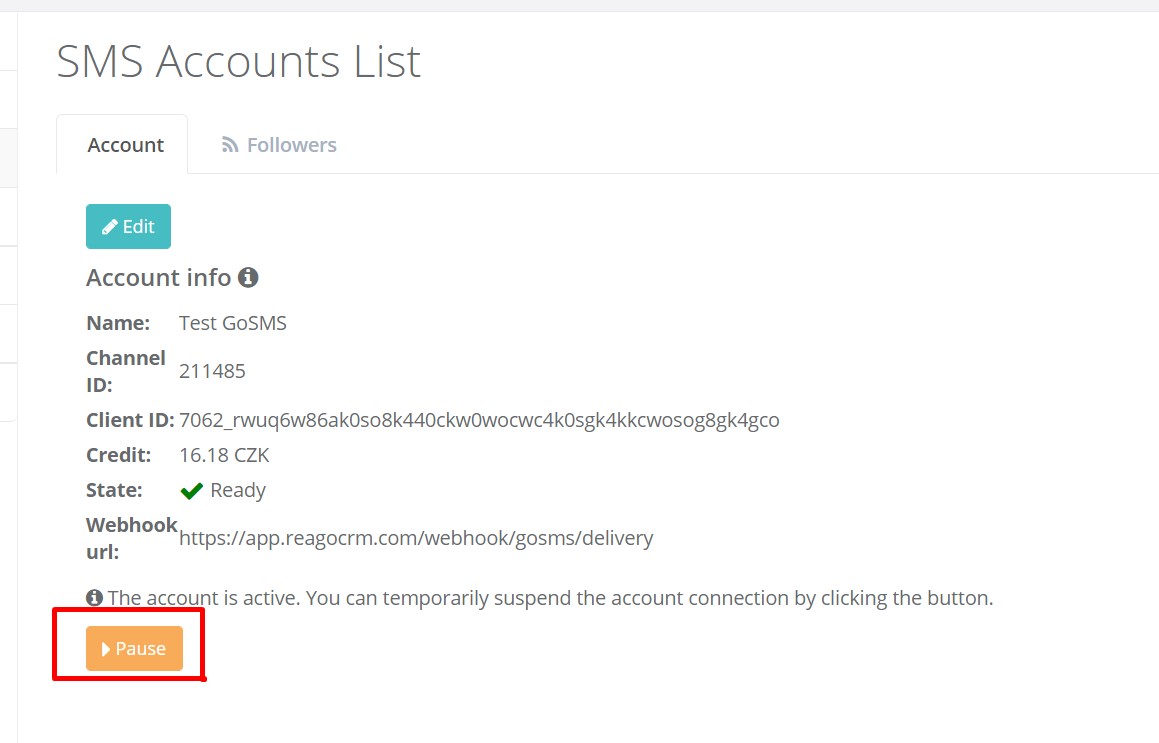The image size is (1159, 743).
Task: Click the RSS feed icon beside Followers
Action: coord(230,145)
